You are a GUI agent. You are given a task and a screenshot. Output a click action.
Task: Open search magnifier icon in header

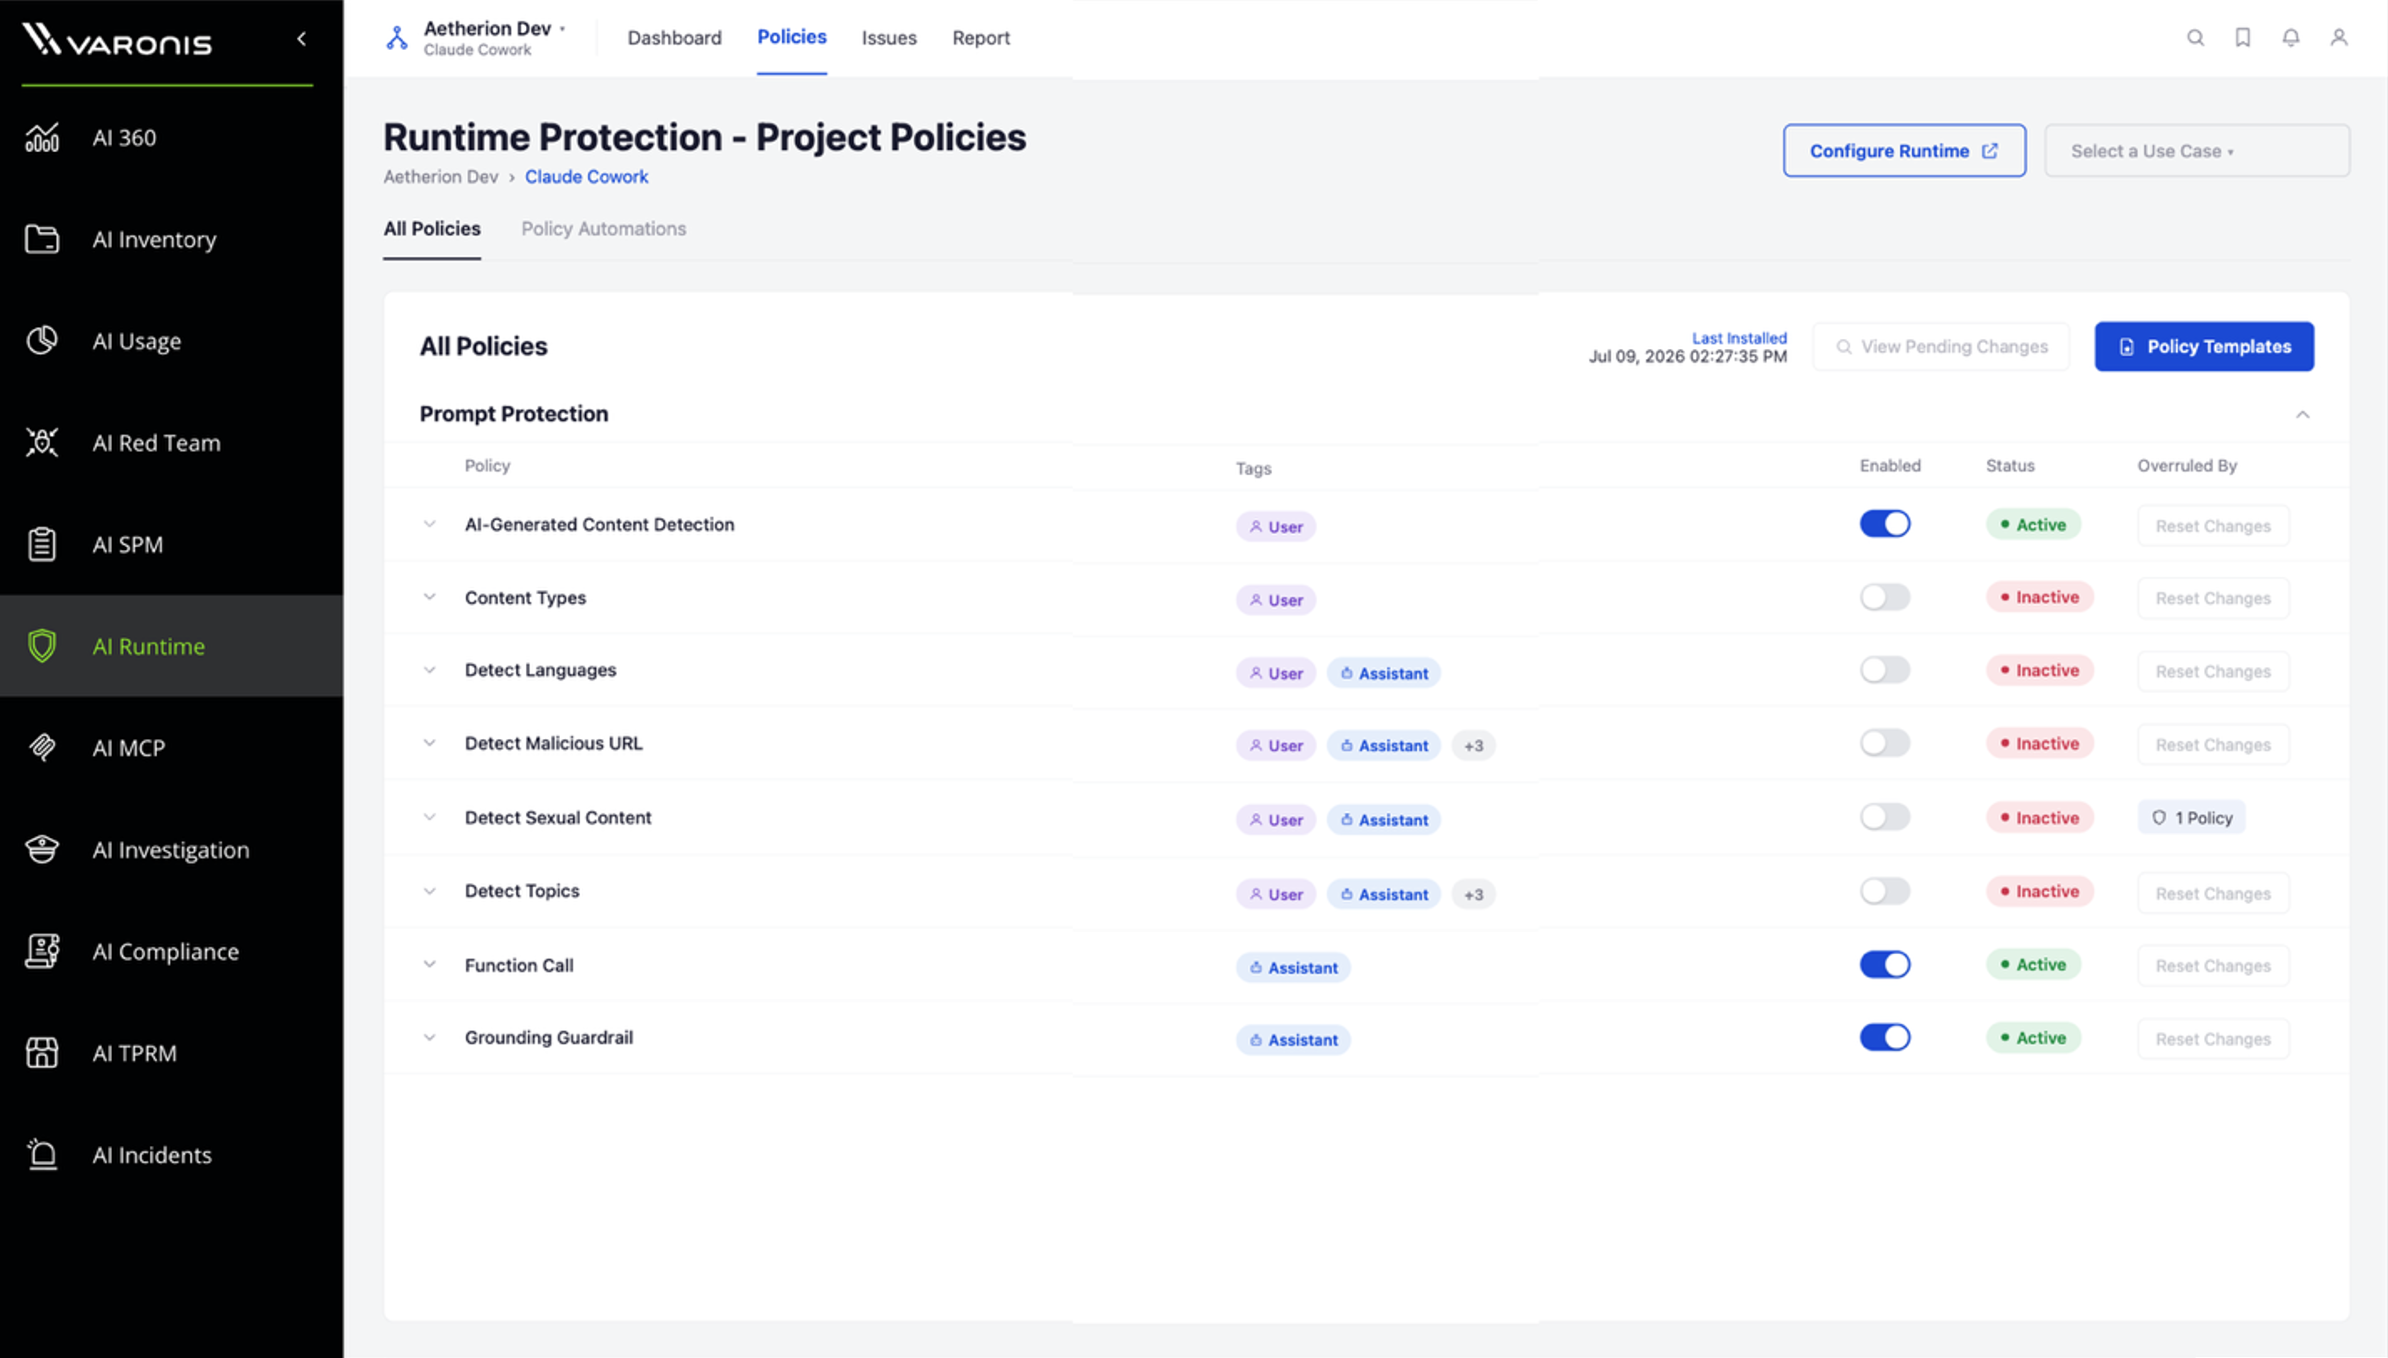(x=2195, y=38)
